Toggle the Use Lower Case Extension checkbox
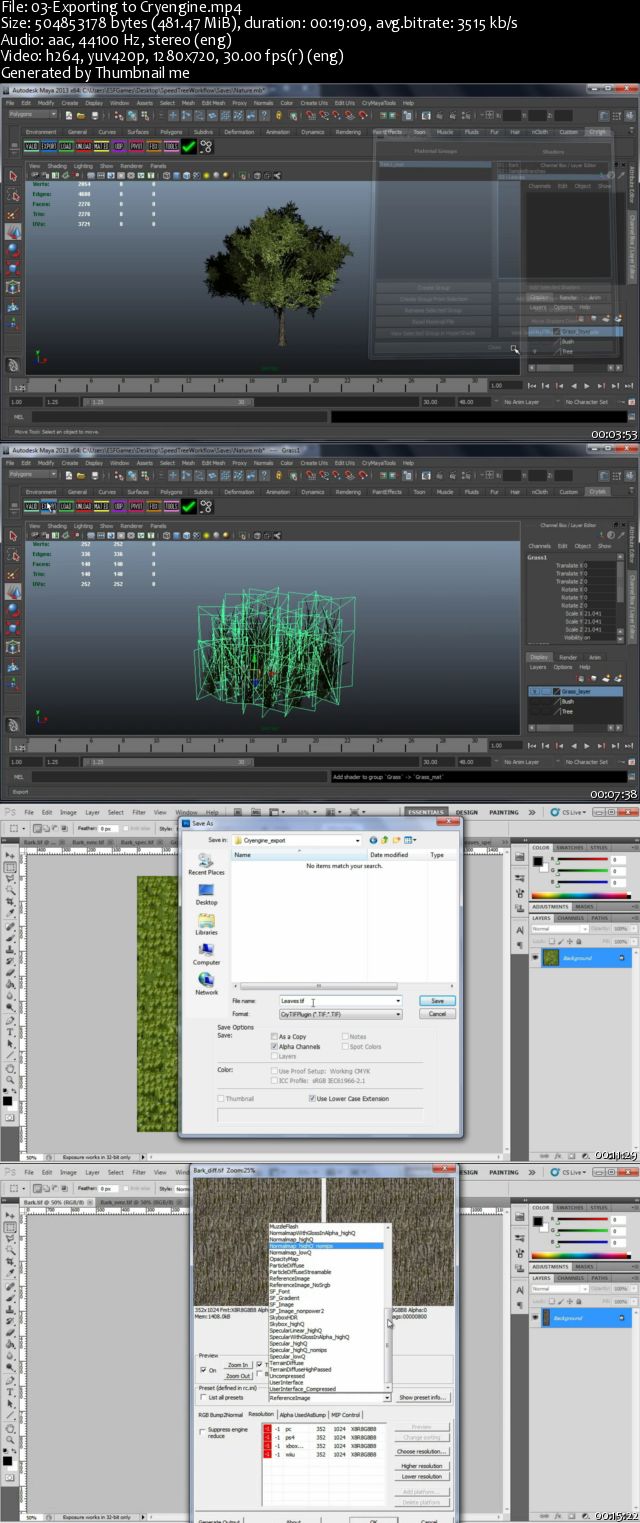Viewport: 640px width, 1523px height. tap(310, 1098)
